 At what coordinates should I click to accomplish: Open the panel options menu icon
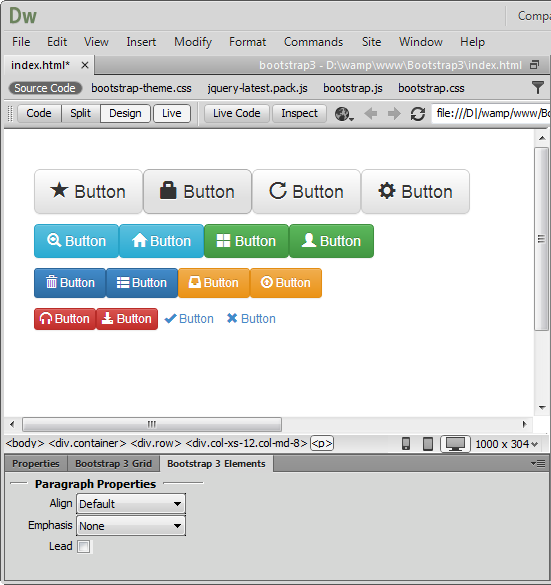tap(538, 463)
